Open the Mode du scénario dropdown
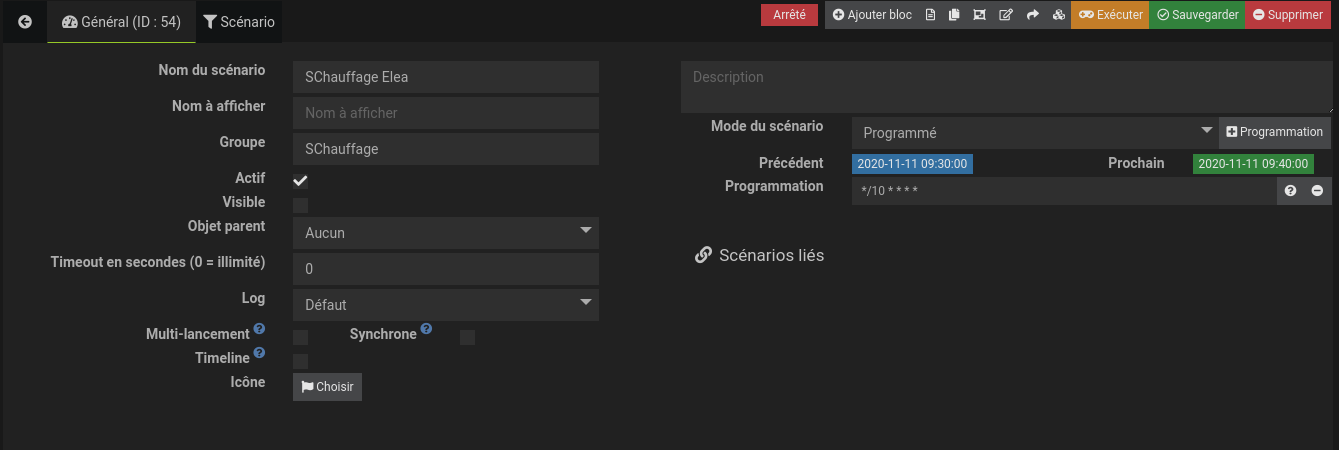Image resolution: width=1339 pixels, height=450 pixels. tap(1034, 133)
